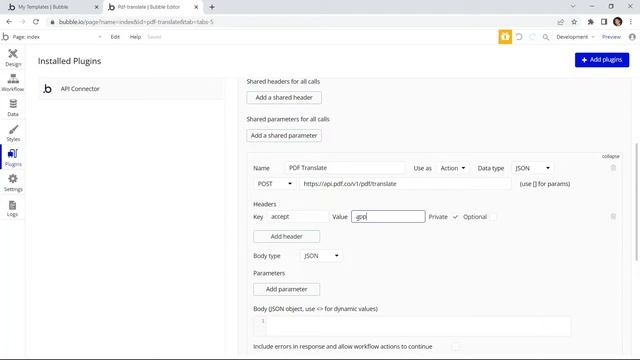Open the Development version dropdown
Image resolution: width=640 pixels, height=360 pixels.
[x=575, y=37]
